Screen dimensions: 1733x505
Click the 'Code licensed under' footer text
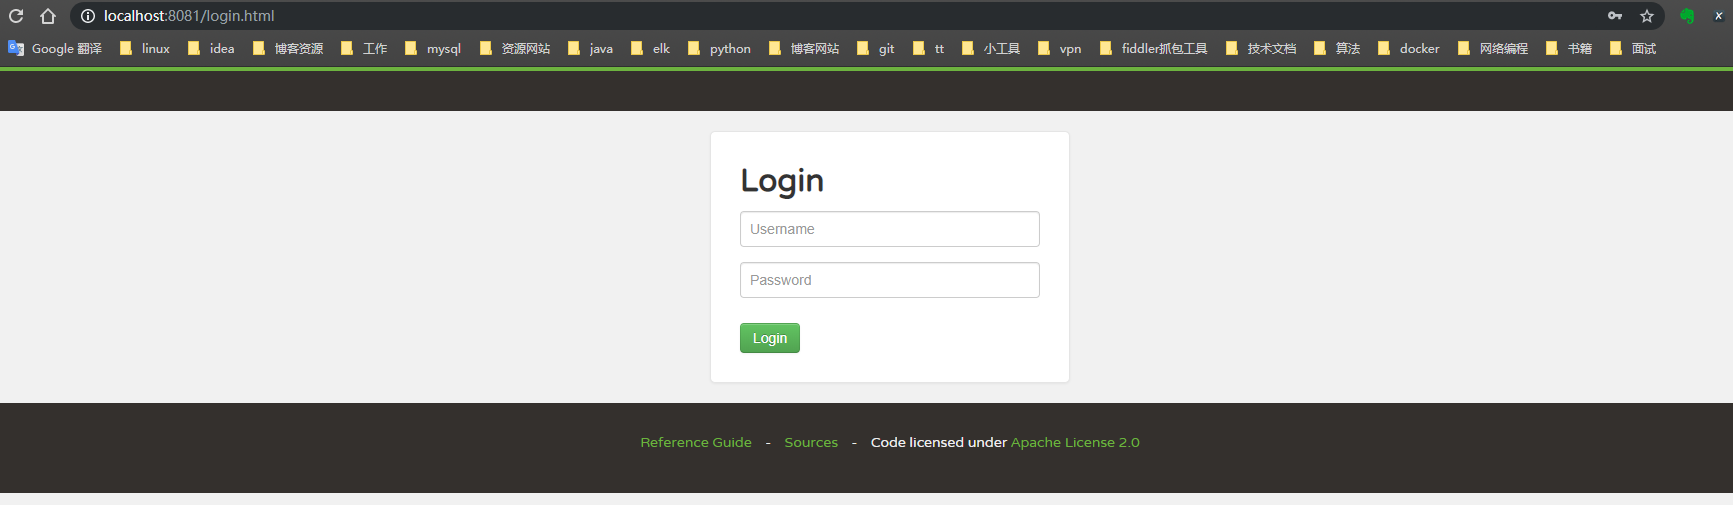[x=939, y=442]
